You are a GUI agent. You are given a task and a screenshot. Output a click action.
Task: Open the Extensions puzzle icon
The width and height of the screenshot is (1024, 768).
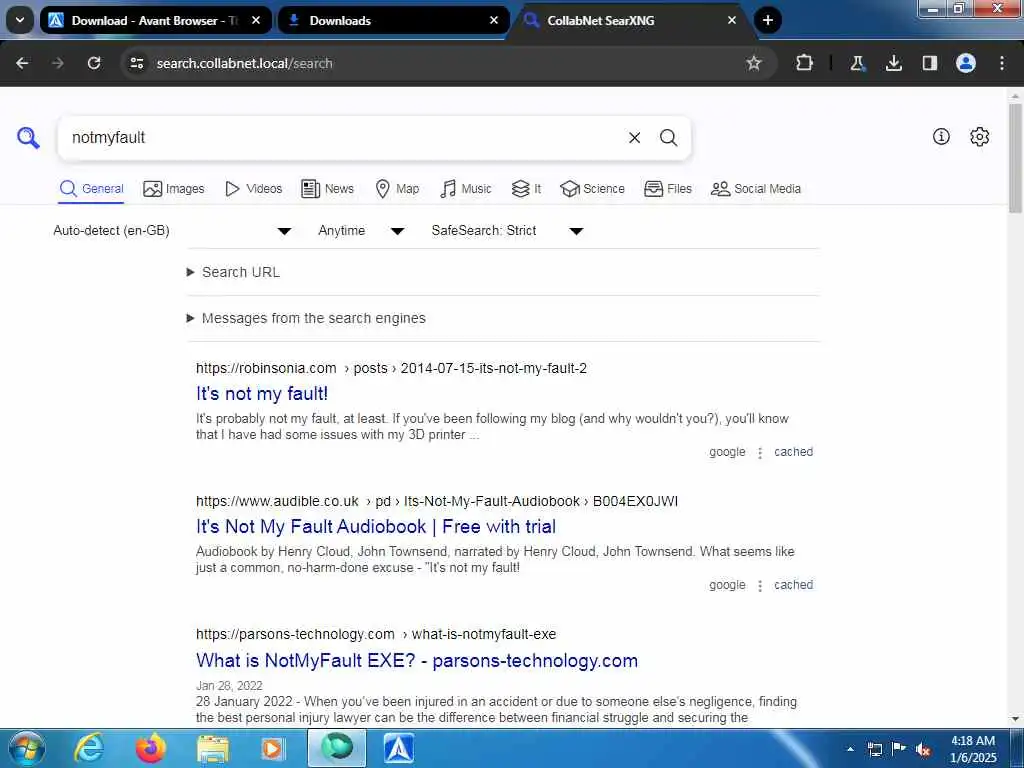point(805,63)
